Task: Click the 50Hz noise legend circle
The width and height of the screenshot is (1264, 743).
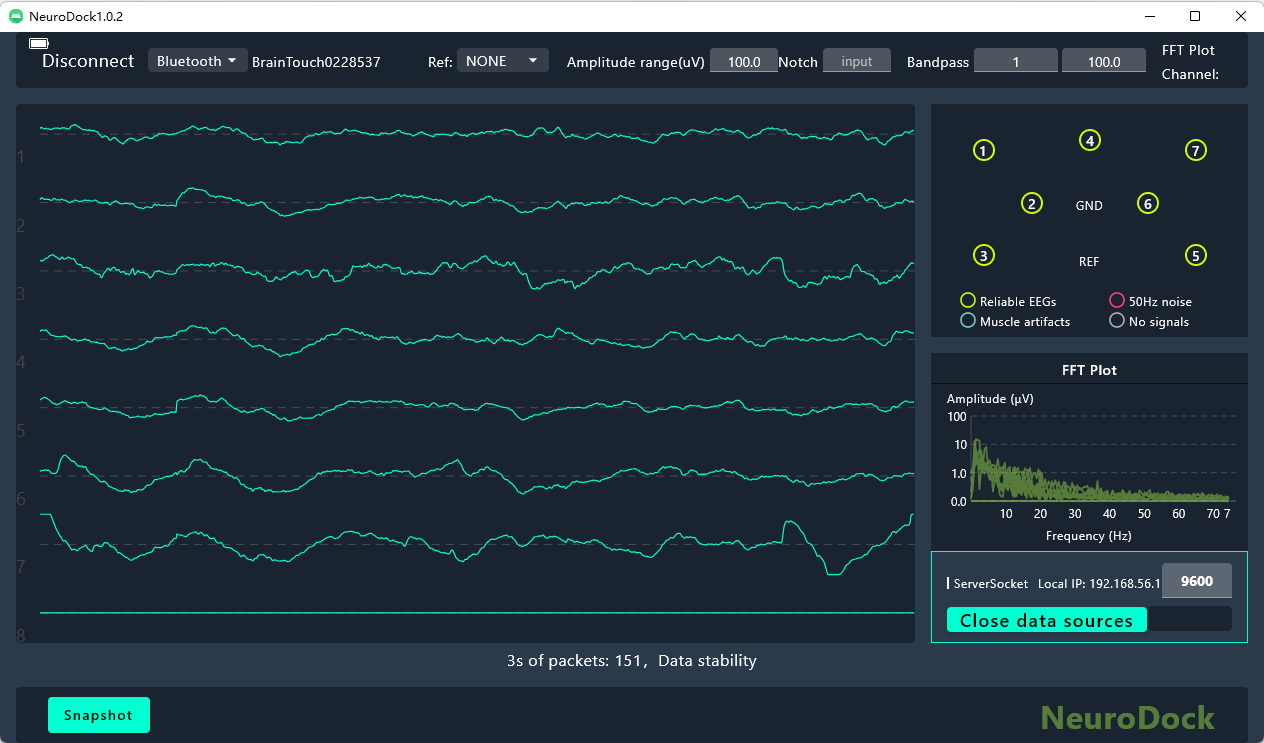Action: point(1117,300)
